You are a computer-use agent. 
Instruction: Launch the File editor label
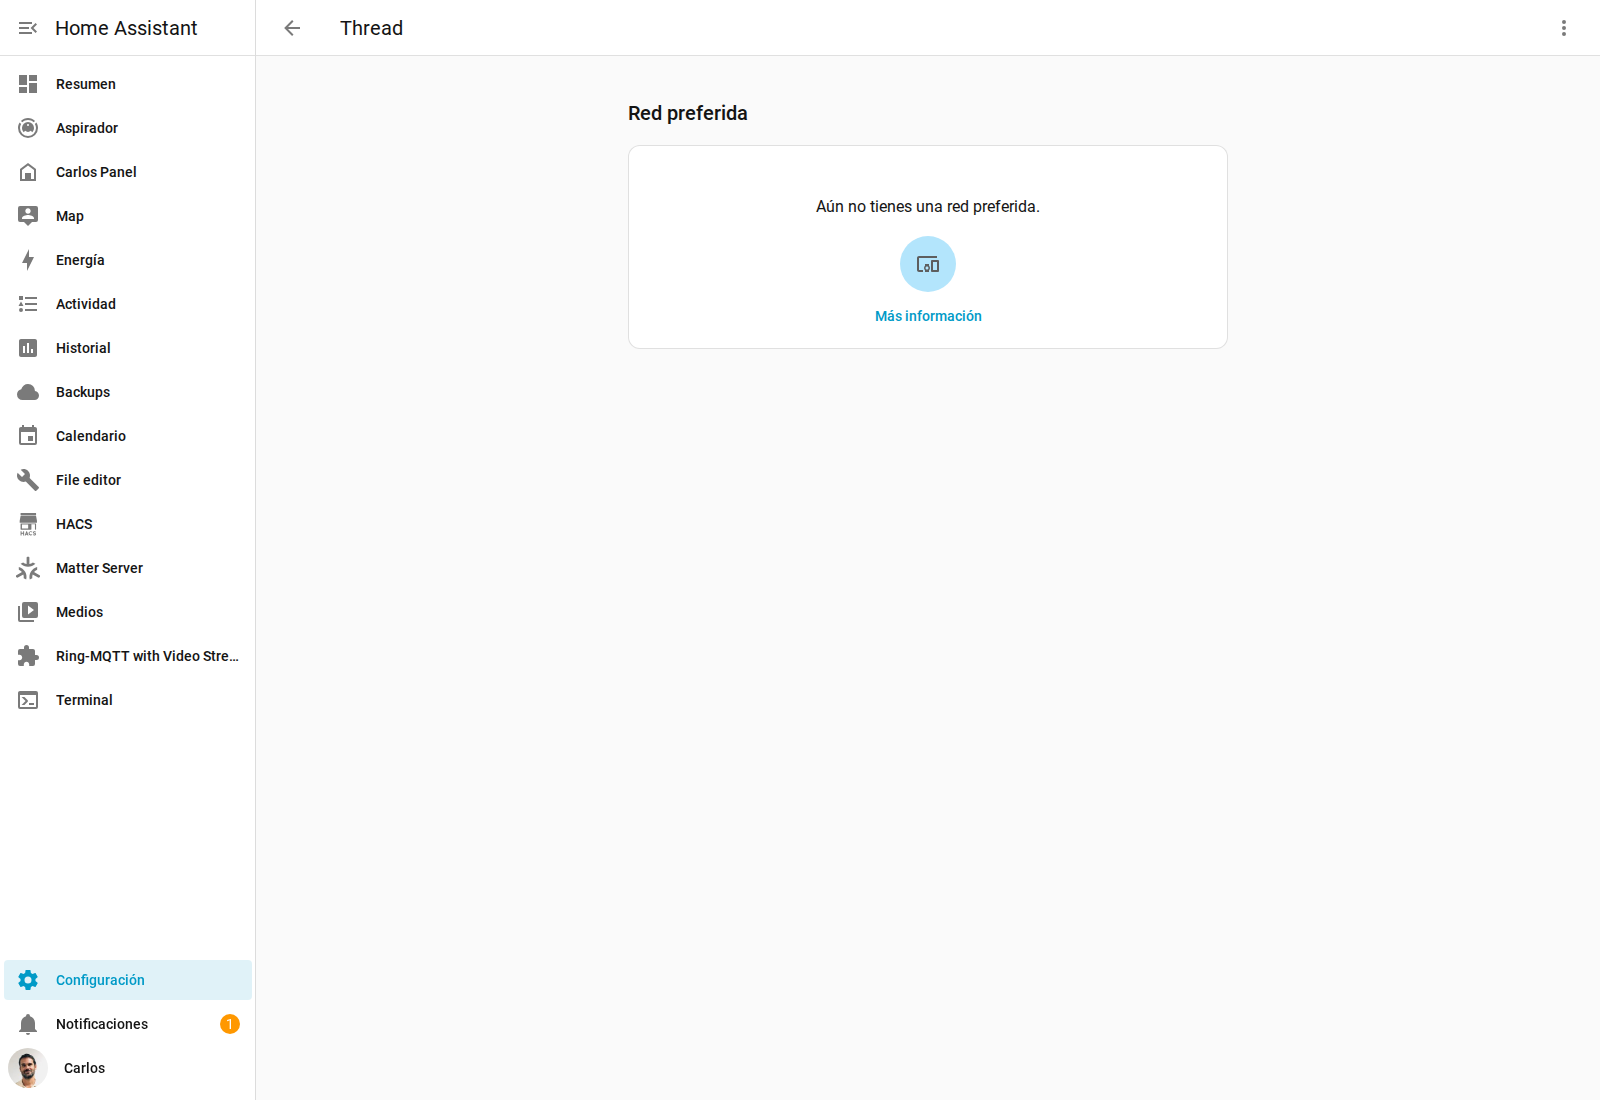pyautogui.click(x=88, y=480)
